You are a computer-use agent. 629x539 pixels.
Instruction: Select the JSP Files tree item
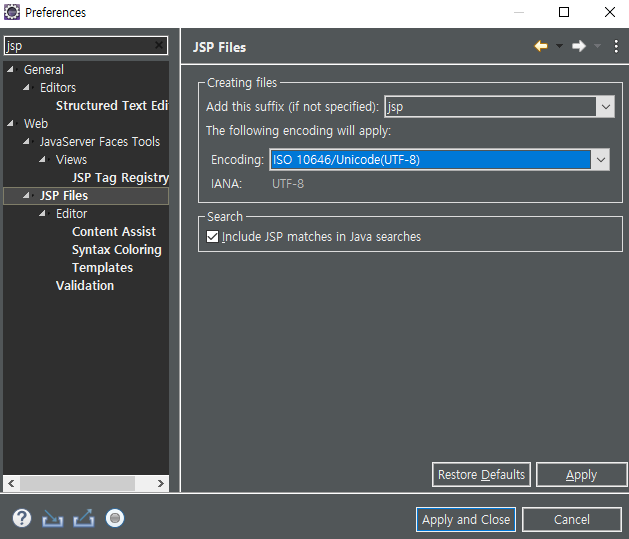64,195
